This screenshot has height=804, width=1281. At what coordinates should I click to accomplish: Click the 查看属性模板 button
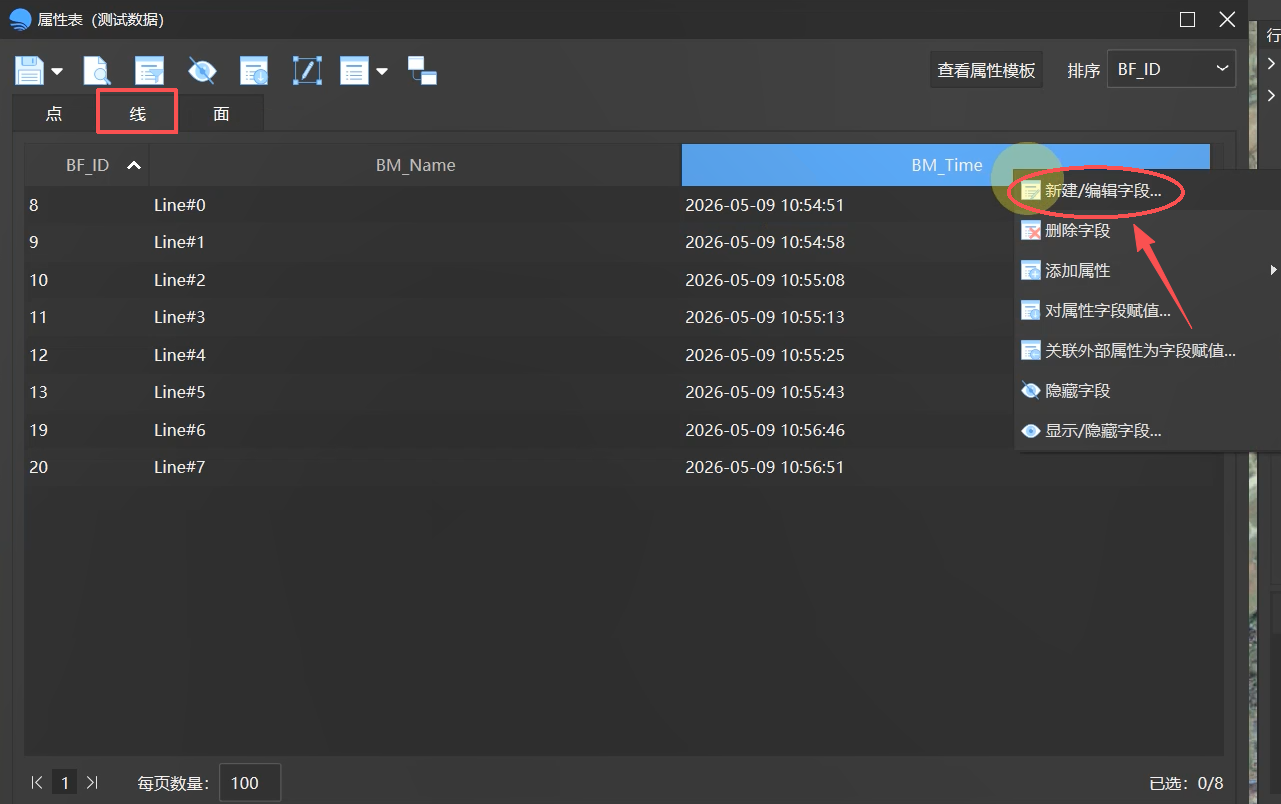coord(986,70)
